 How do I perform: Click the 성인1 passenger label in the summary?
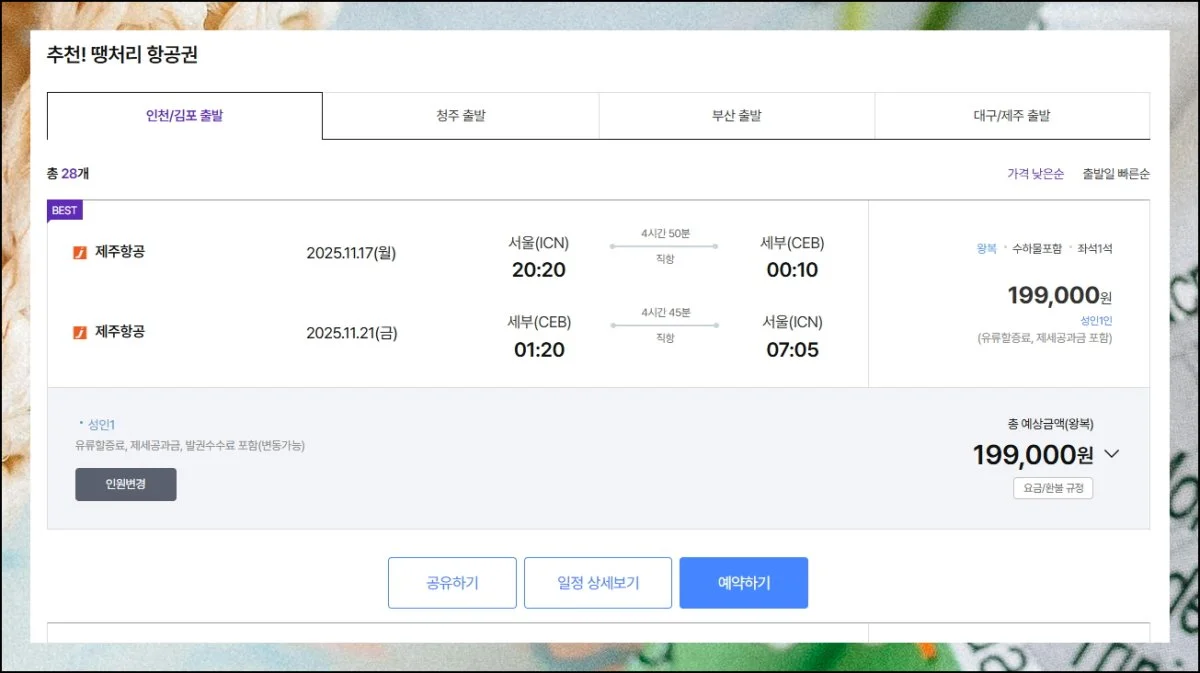(x=101, y=425)
